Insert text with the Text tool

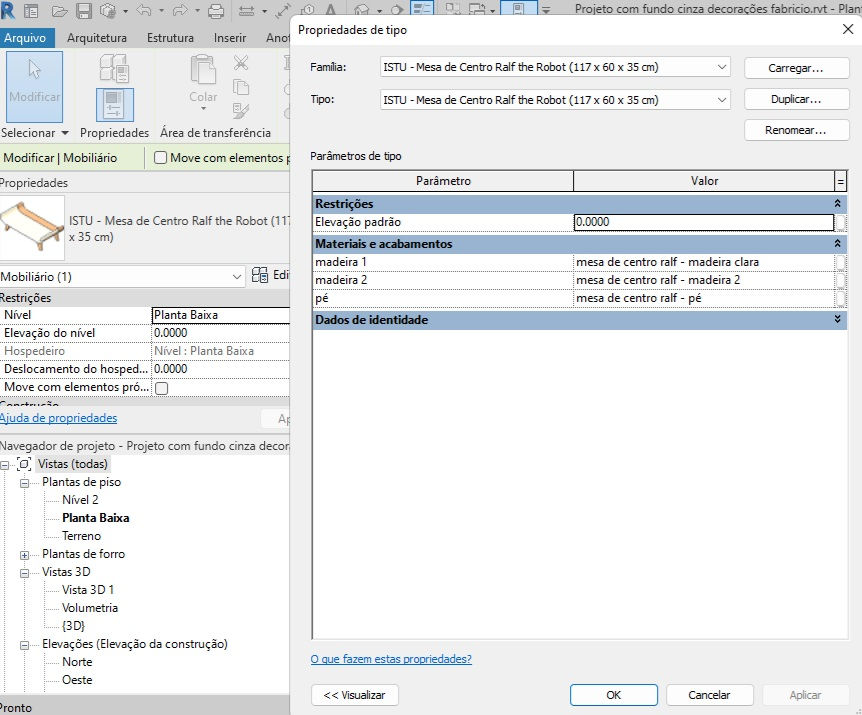click(x=330, y=10)
